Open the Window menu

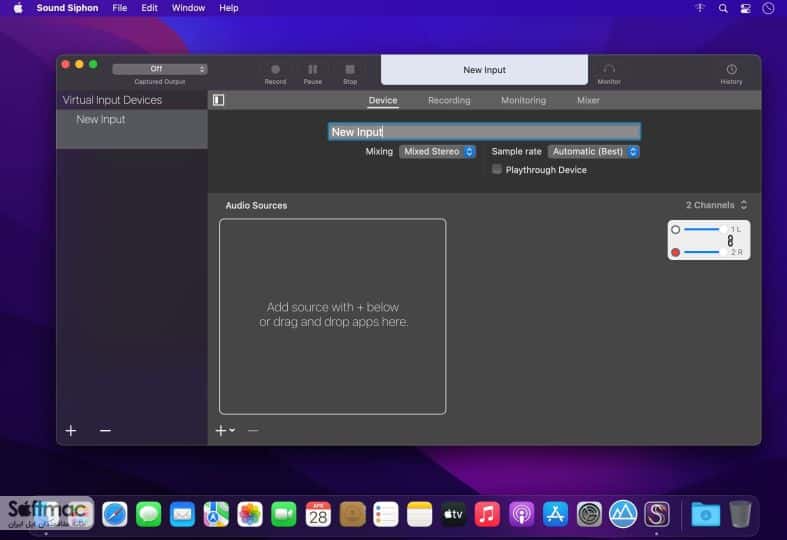click(188, 8)
